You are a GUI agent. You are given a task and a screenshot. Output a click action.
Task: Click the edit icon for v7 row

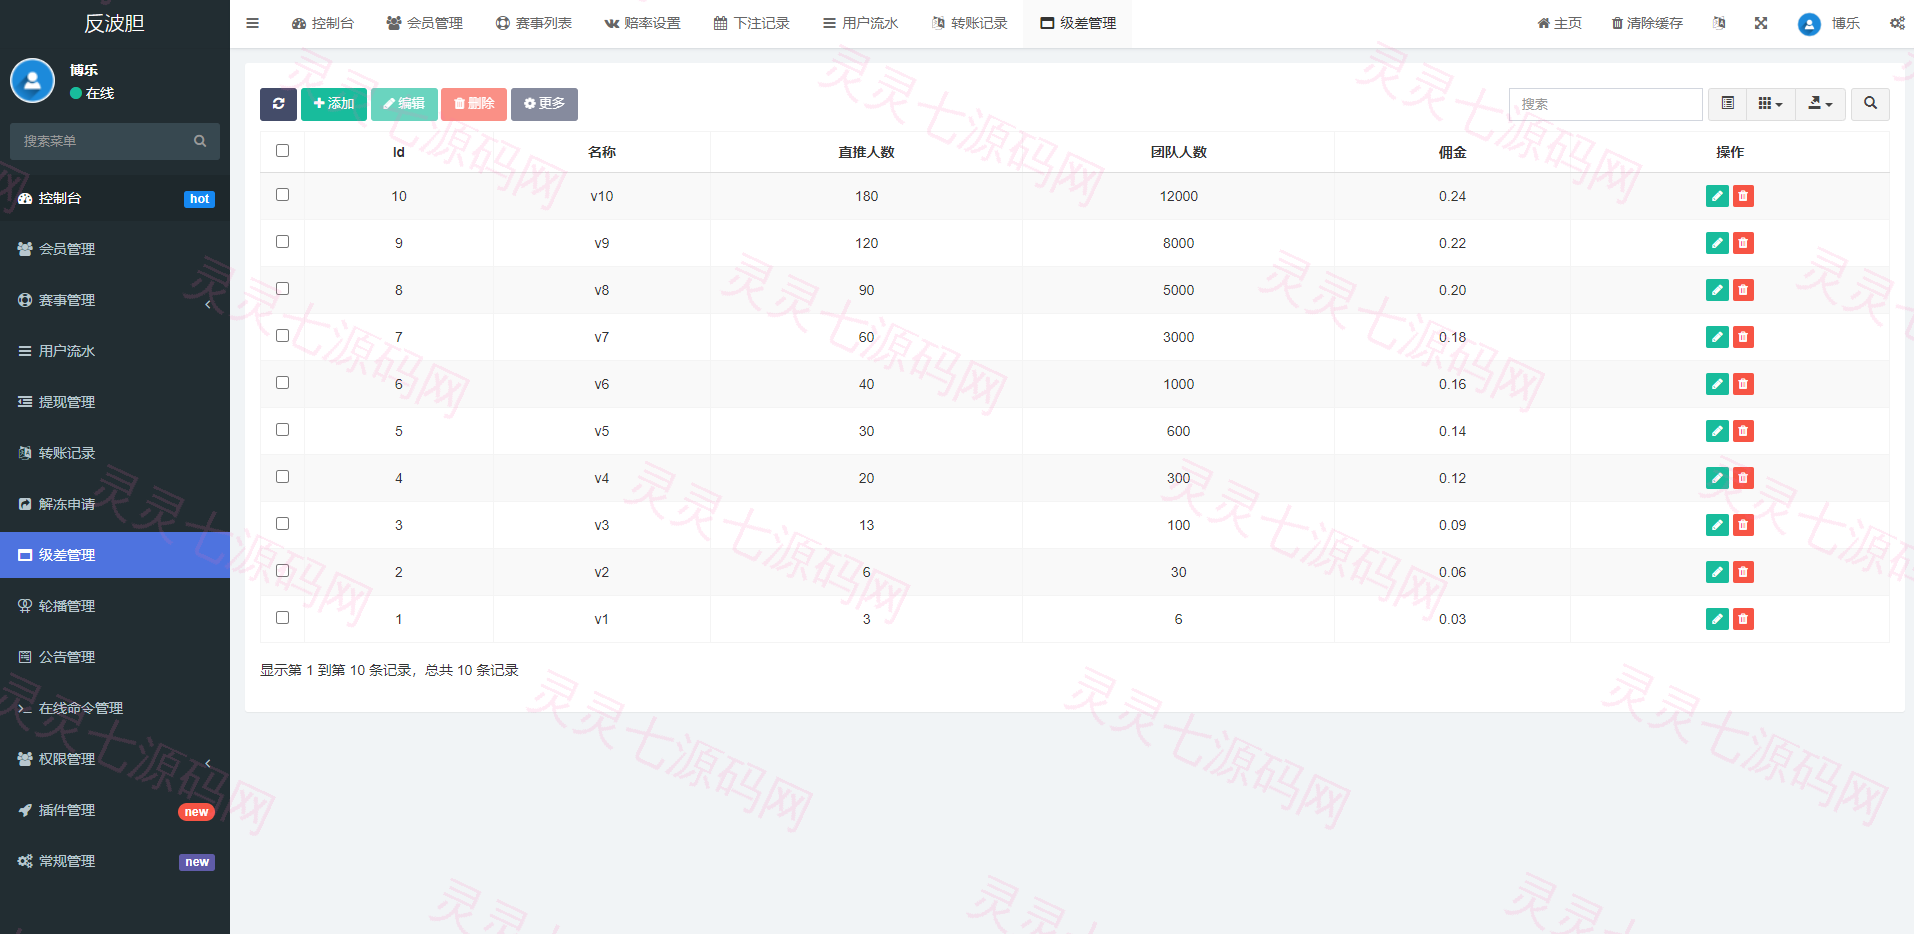tap(1717, 337)
